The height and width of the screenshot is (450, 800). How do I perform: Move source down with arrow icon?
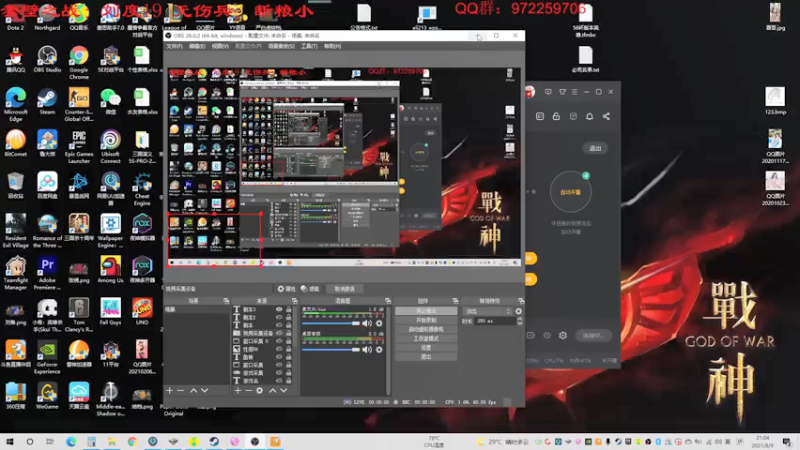pos(284,390)
